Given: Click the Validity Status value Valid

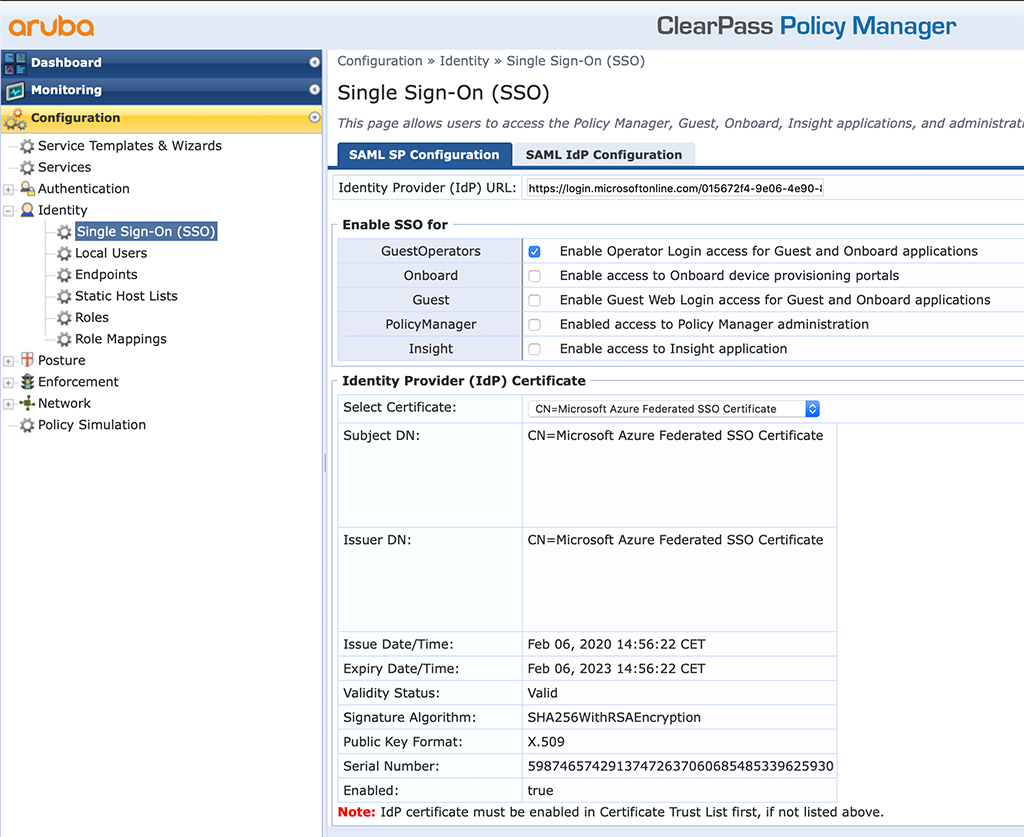Looking at the screenshot, I should click(543, 693).
